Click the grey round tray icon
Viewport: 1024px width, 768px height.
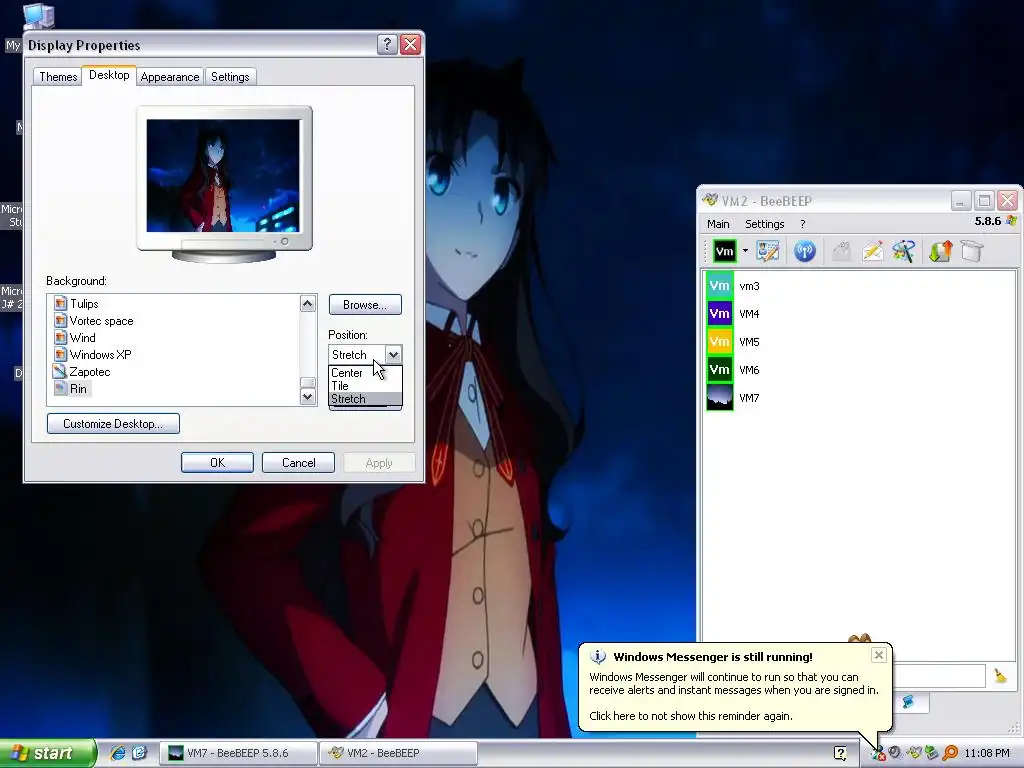[895, 753]
